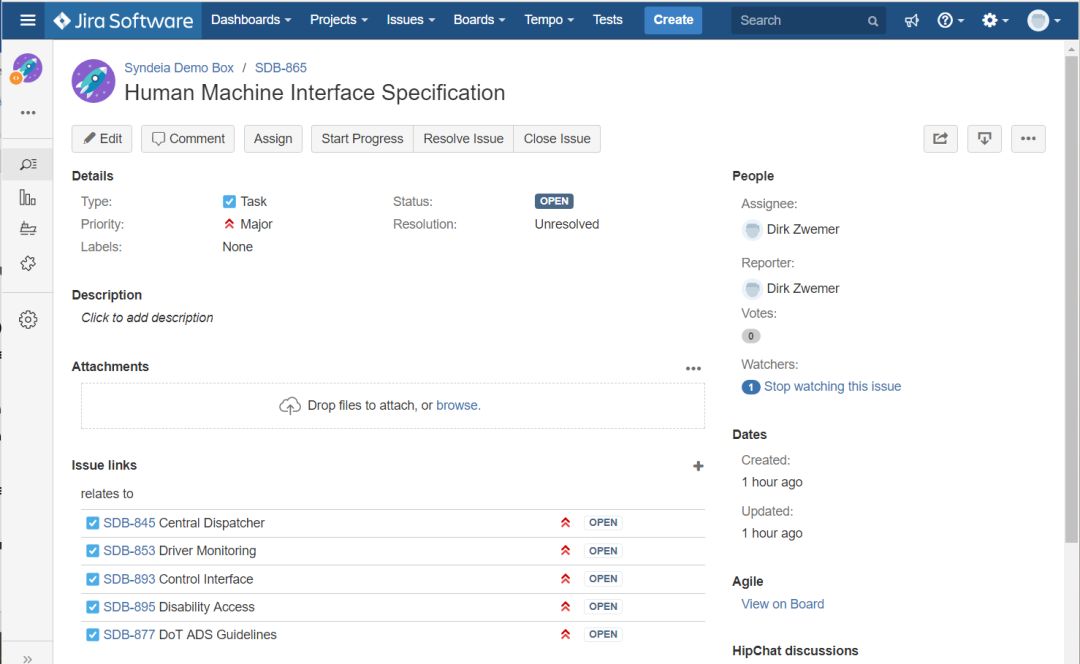Open the issue search icon in the sidebar
This screenshot has width=1080, height=664.
[28, 164]
